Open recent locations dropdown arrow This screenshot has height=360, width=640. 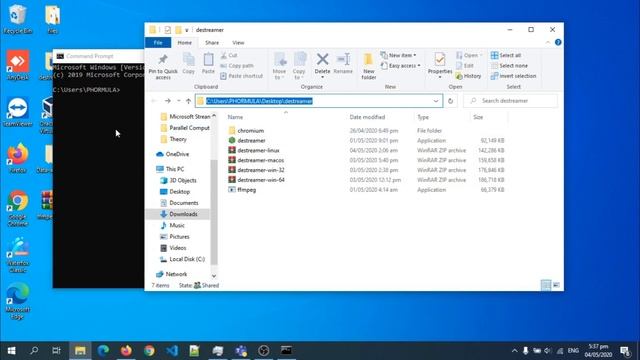tap(178, 101)
